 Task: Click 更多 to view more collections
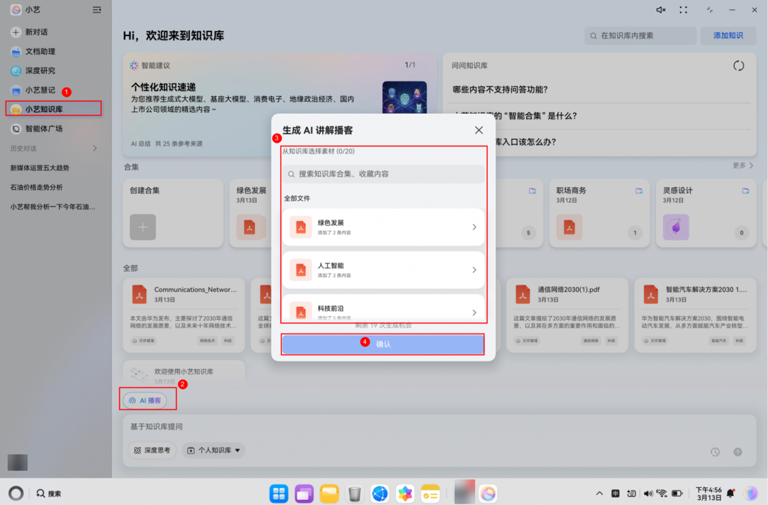click(x=743, y=166)
